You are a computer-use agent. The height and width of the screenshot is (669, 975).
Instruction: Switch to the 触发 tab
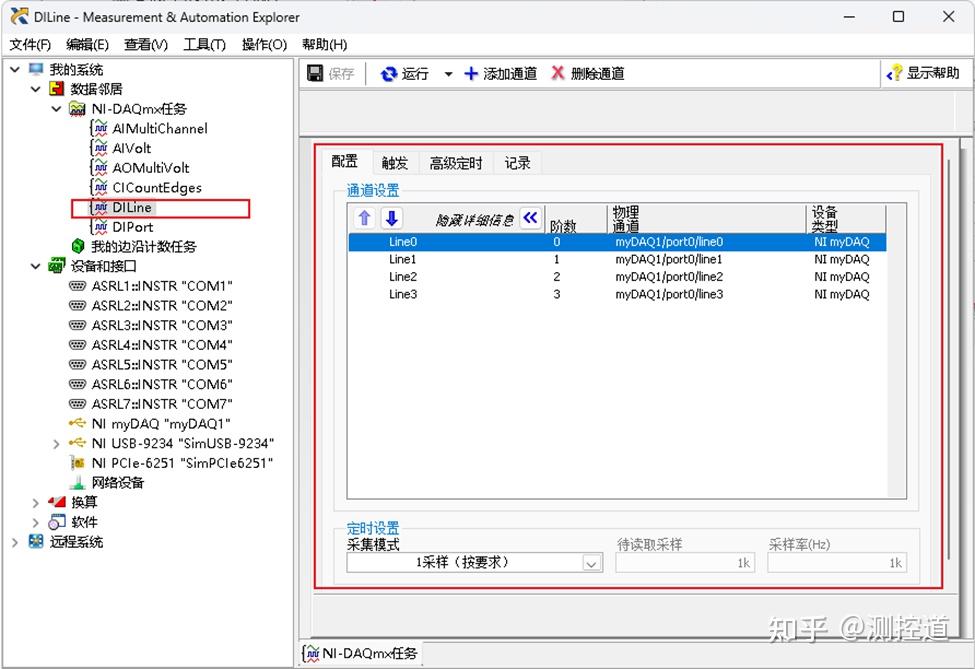point(395,163)
